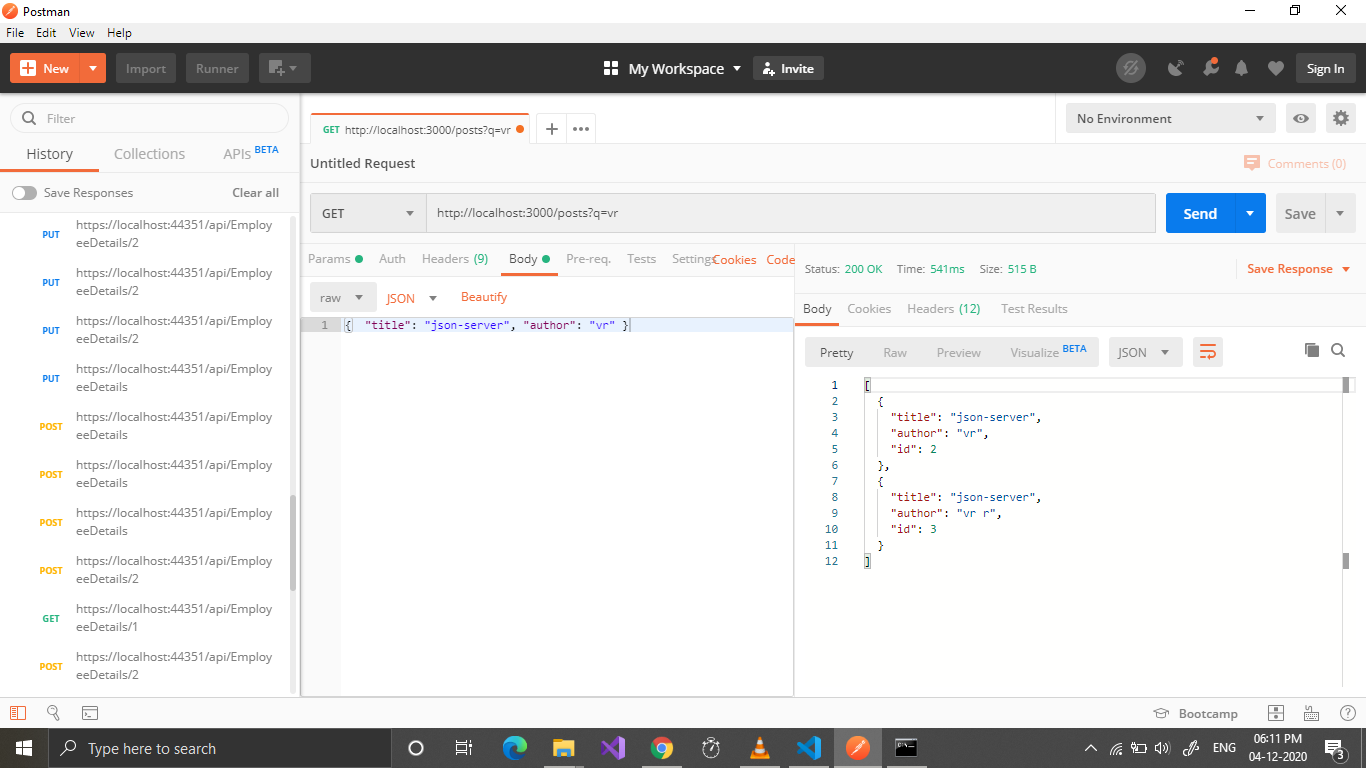
Task: Open the request Headers (9) tab
Action: pyautogui.click(x=455, y=259)
